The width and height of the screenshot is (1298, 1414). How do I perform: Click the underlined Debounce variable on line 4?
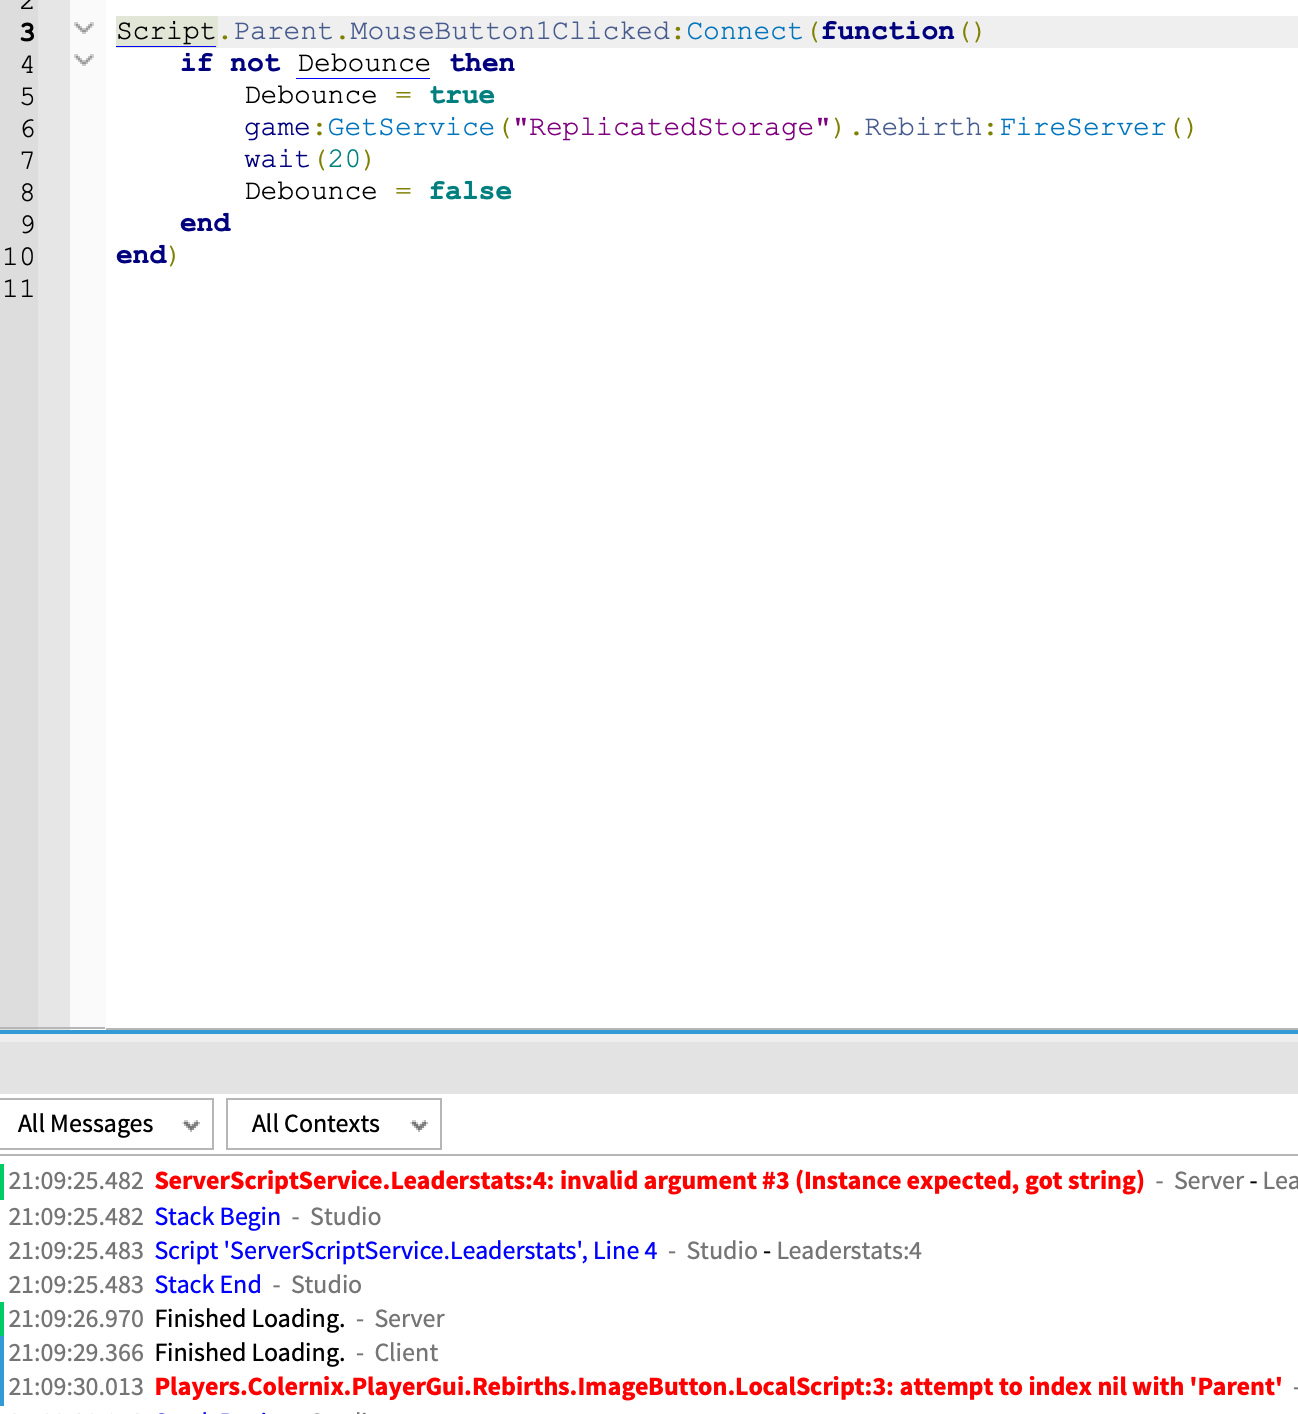pos(362,62)
